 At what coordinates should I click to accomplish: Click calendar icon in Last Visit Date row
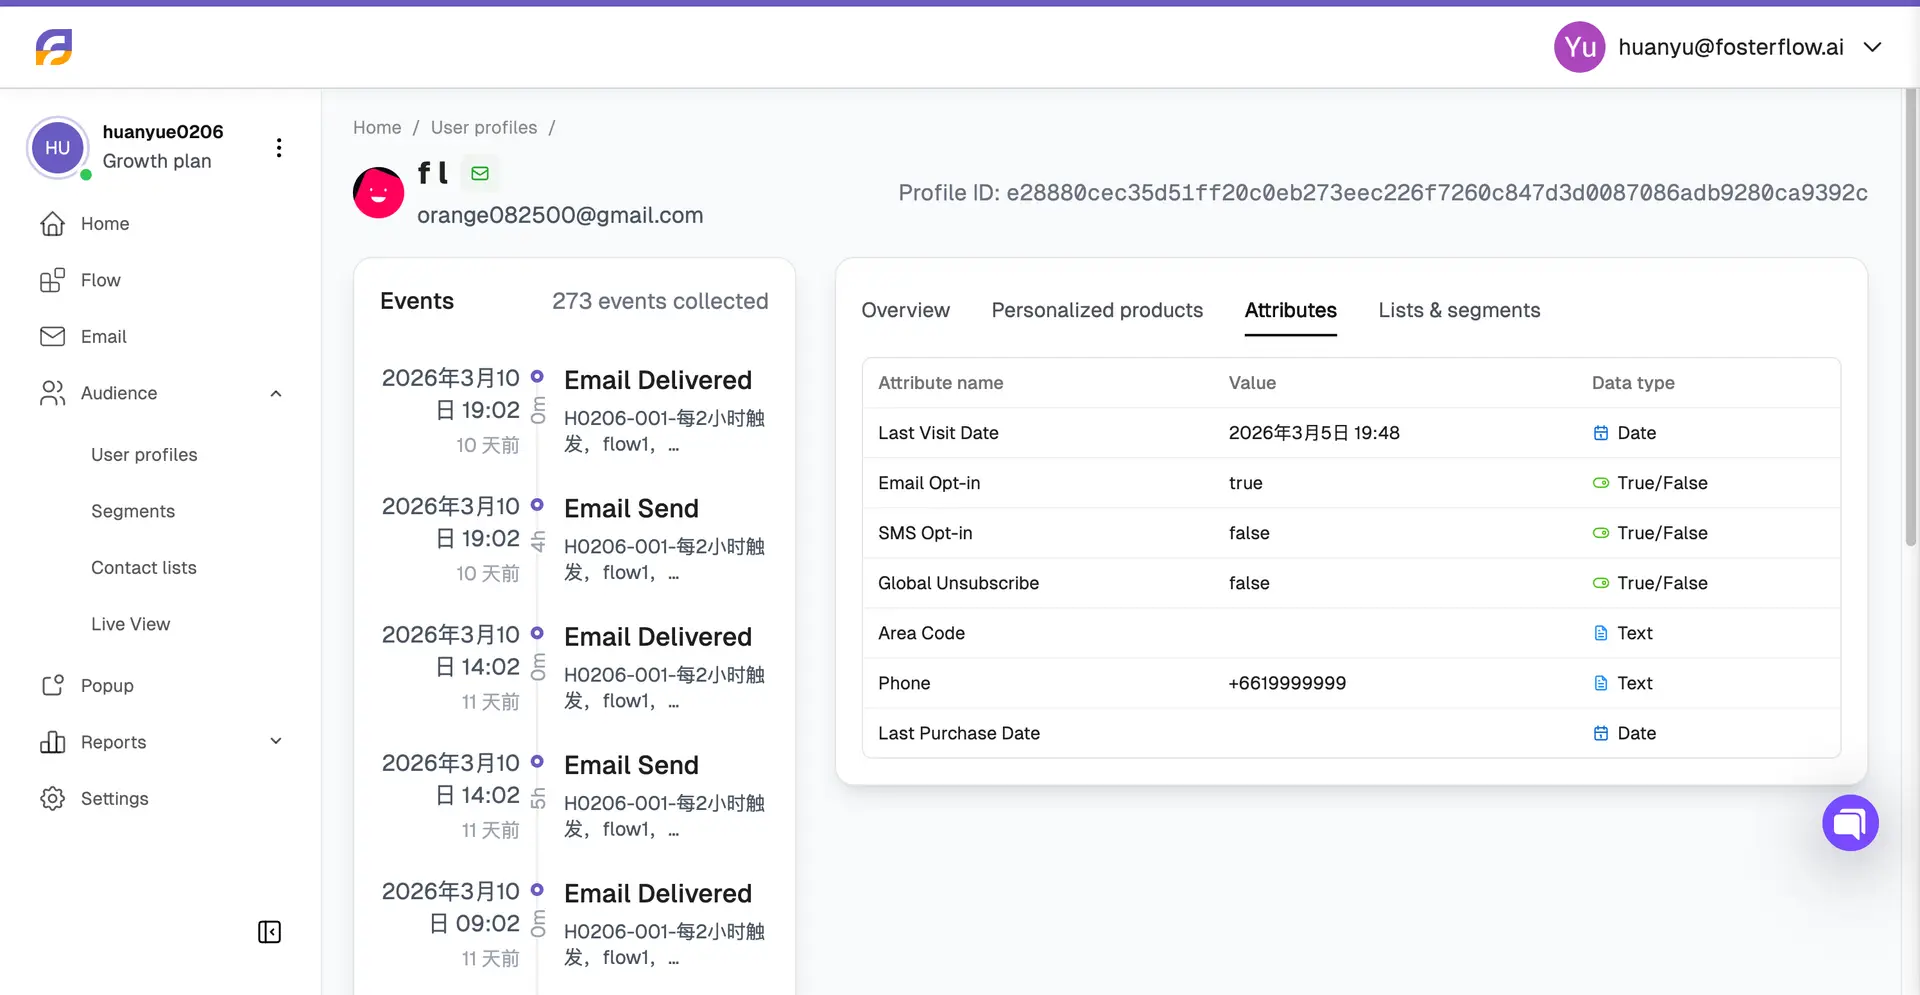coord(1601,433)
